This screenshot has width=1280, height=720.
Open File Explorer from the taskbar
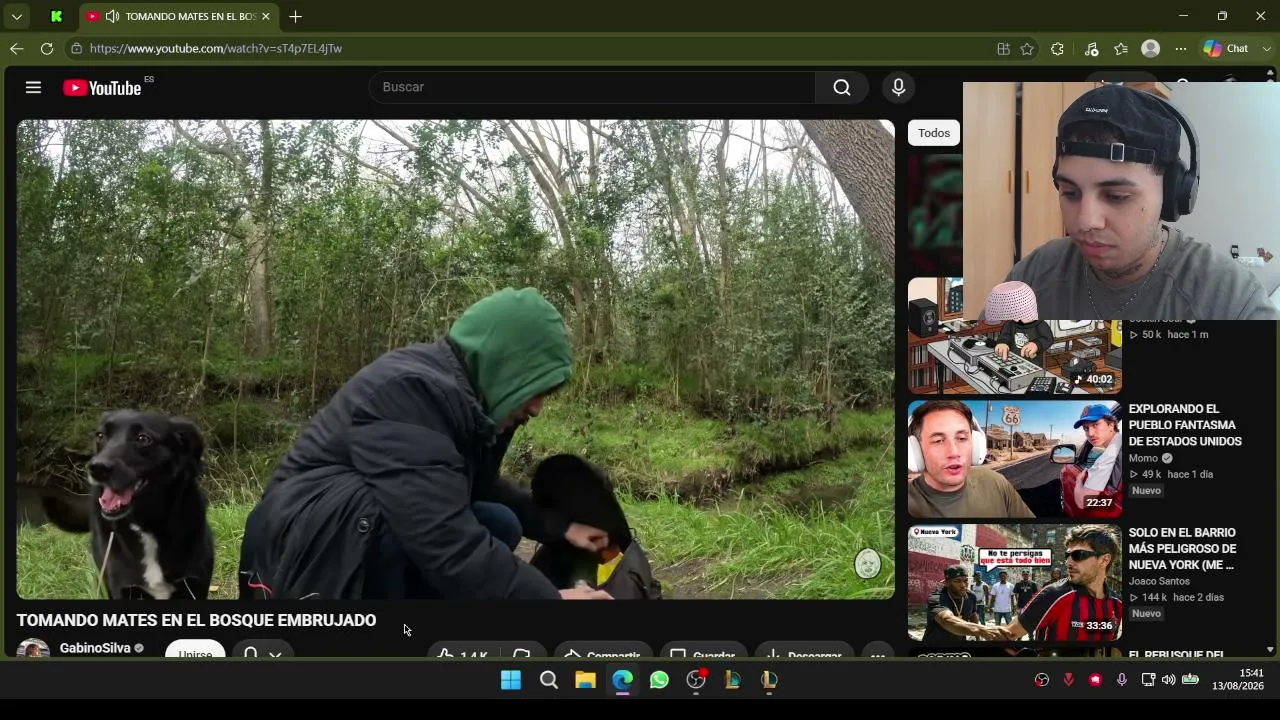click(x=585, y=680)
